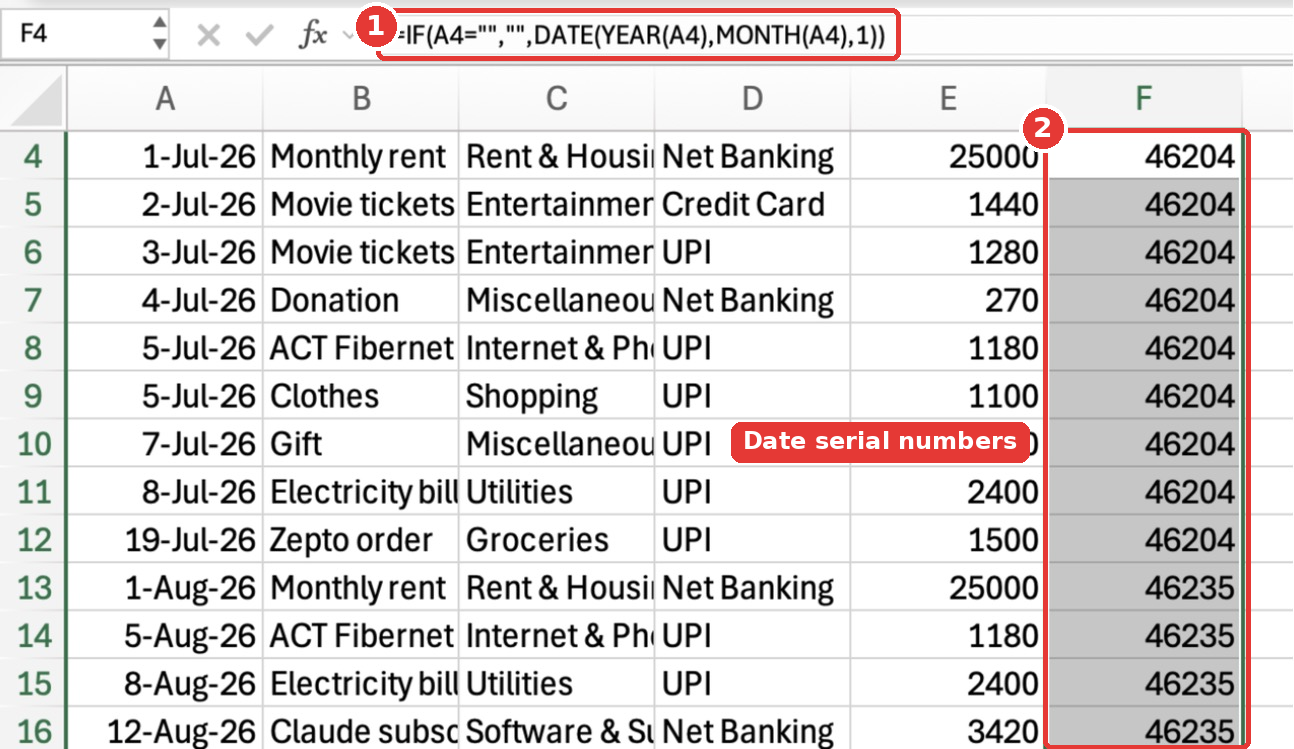Click the Clothes description cell
The height and width of the screenshot is (749, 1294).
tap(361, 396)
